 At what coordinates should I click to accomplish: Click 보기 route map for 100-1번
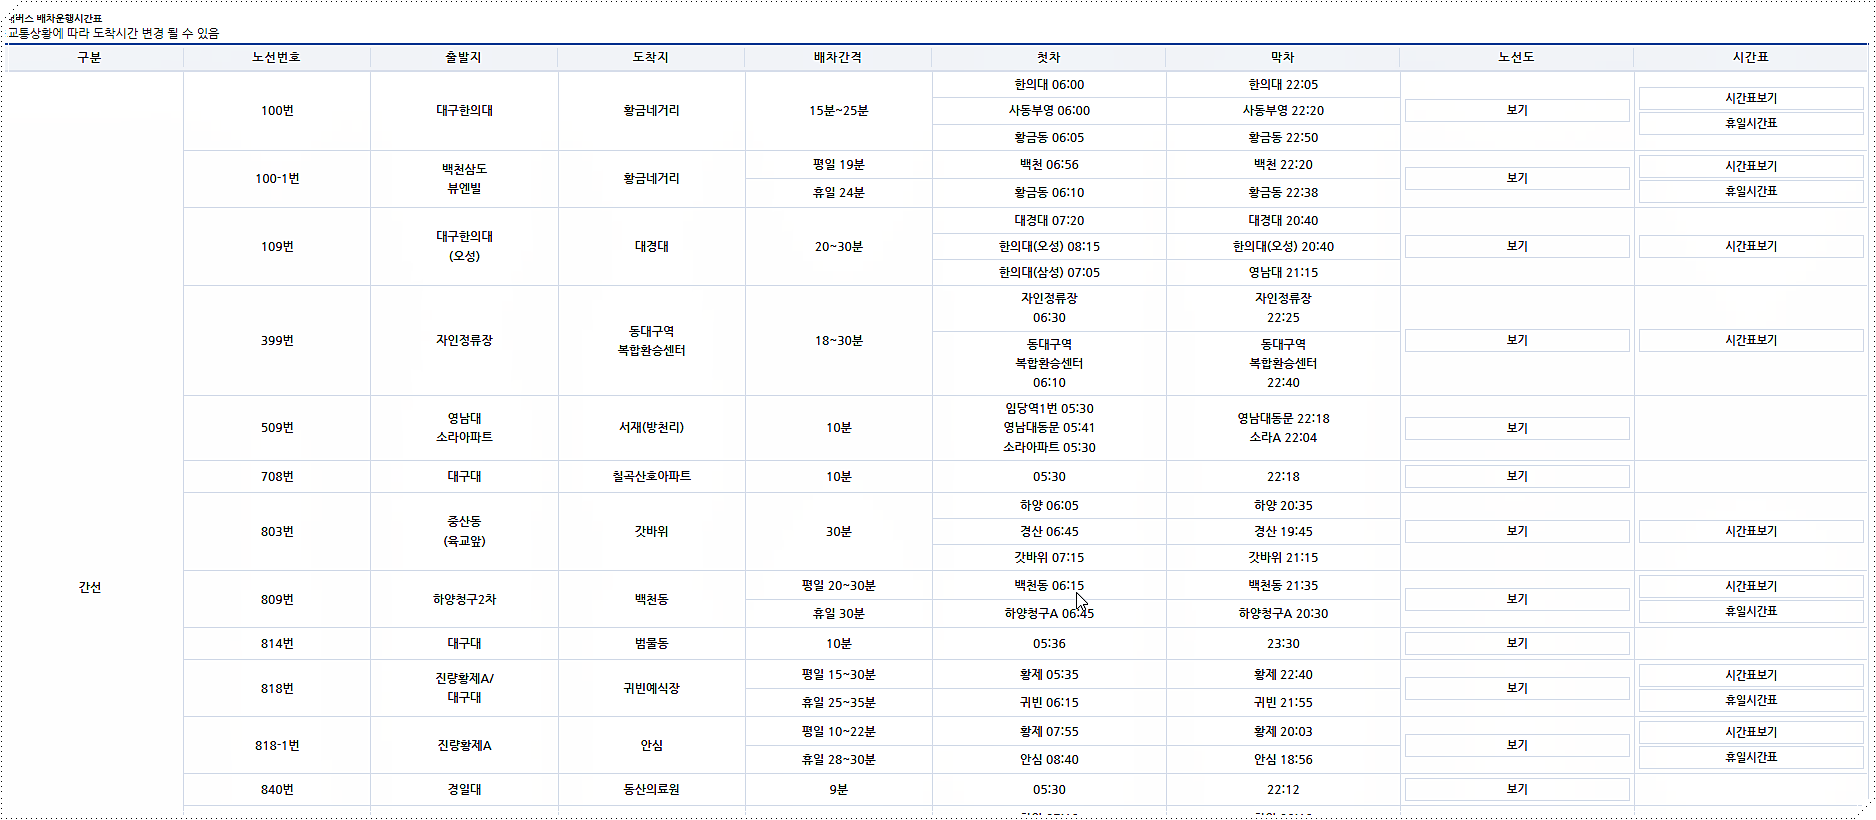(x=1517, y=179)
